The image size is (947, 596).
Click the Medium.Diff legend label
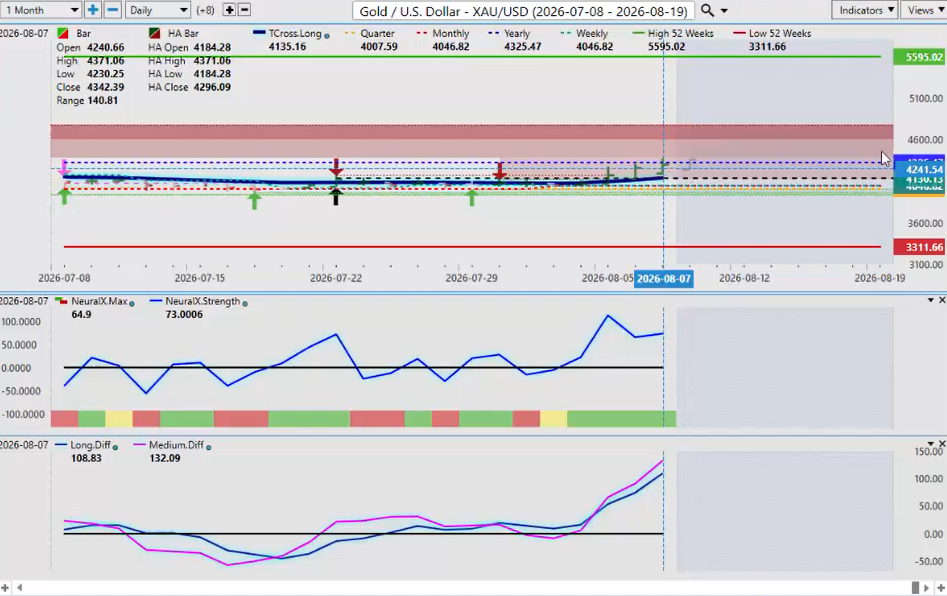[x=176, y=444]
